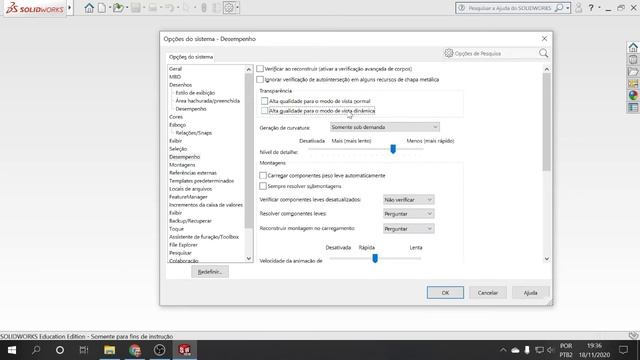Click the gear icon beside Opções de Pesquisa
This screenshot has height=360, width=640.
[x=449, y=53]
